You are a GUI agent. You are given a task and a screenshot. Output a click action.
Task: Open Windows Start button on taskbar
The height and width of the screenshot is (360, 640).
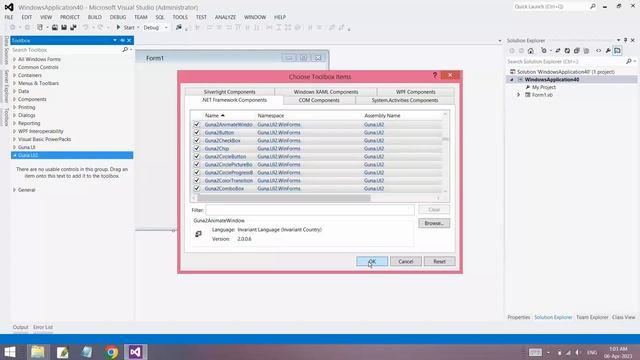click(x=10, y=352)
